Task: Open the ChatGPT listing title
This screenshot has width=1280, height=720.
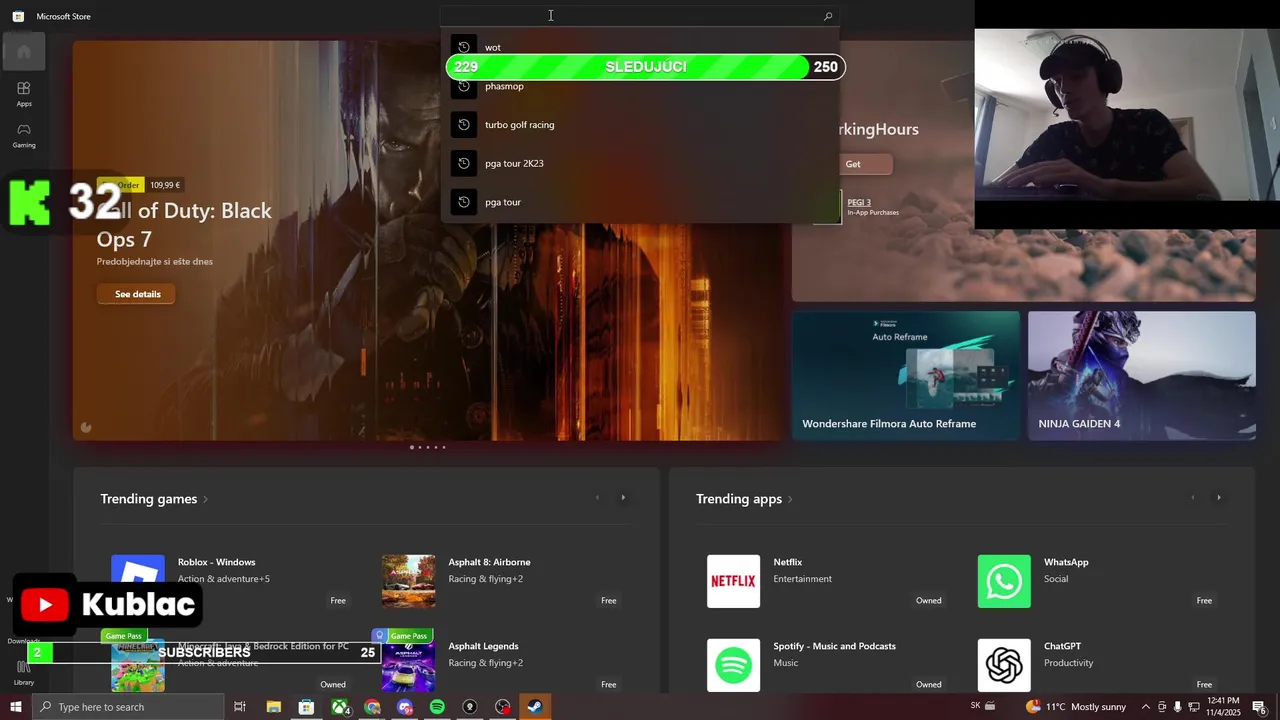Action: pyautogui.click(x=1062, y=646)
